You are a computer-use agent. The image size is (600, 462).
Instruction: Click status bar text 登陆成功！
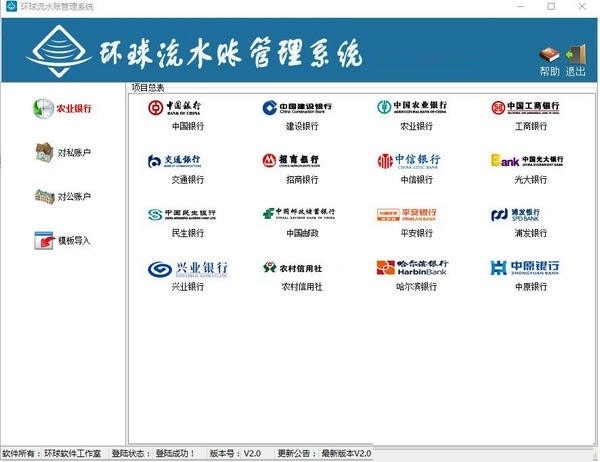176,454
